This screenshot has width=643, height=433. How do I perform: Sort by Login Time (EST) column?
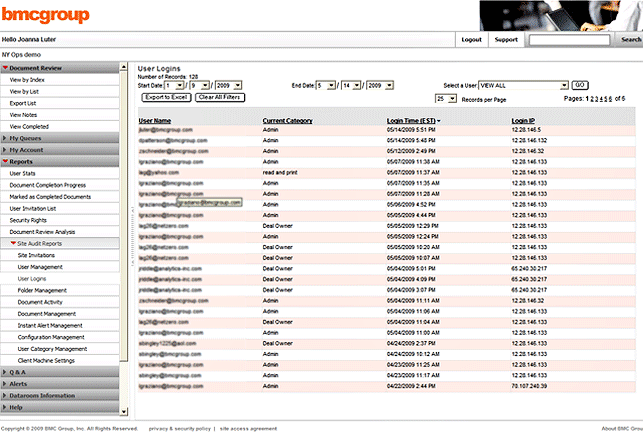tap(411, 121)
